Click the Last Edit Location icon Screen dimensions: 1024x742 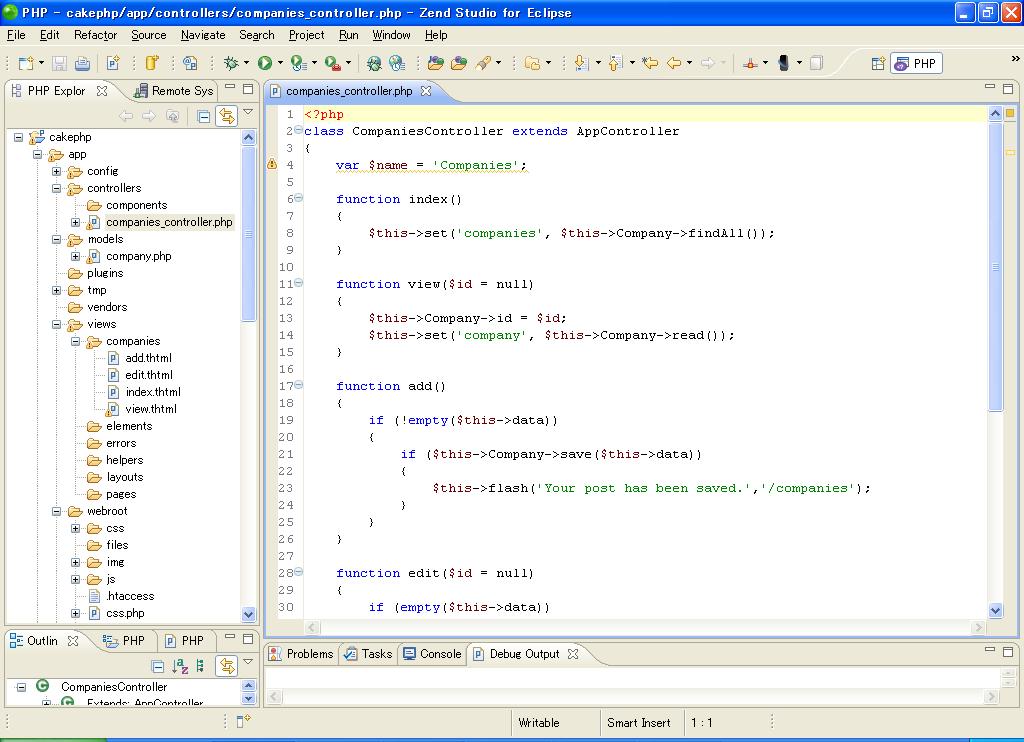point(650,63)
